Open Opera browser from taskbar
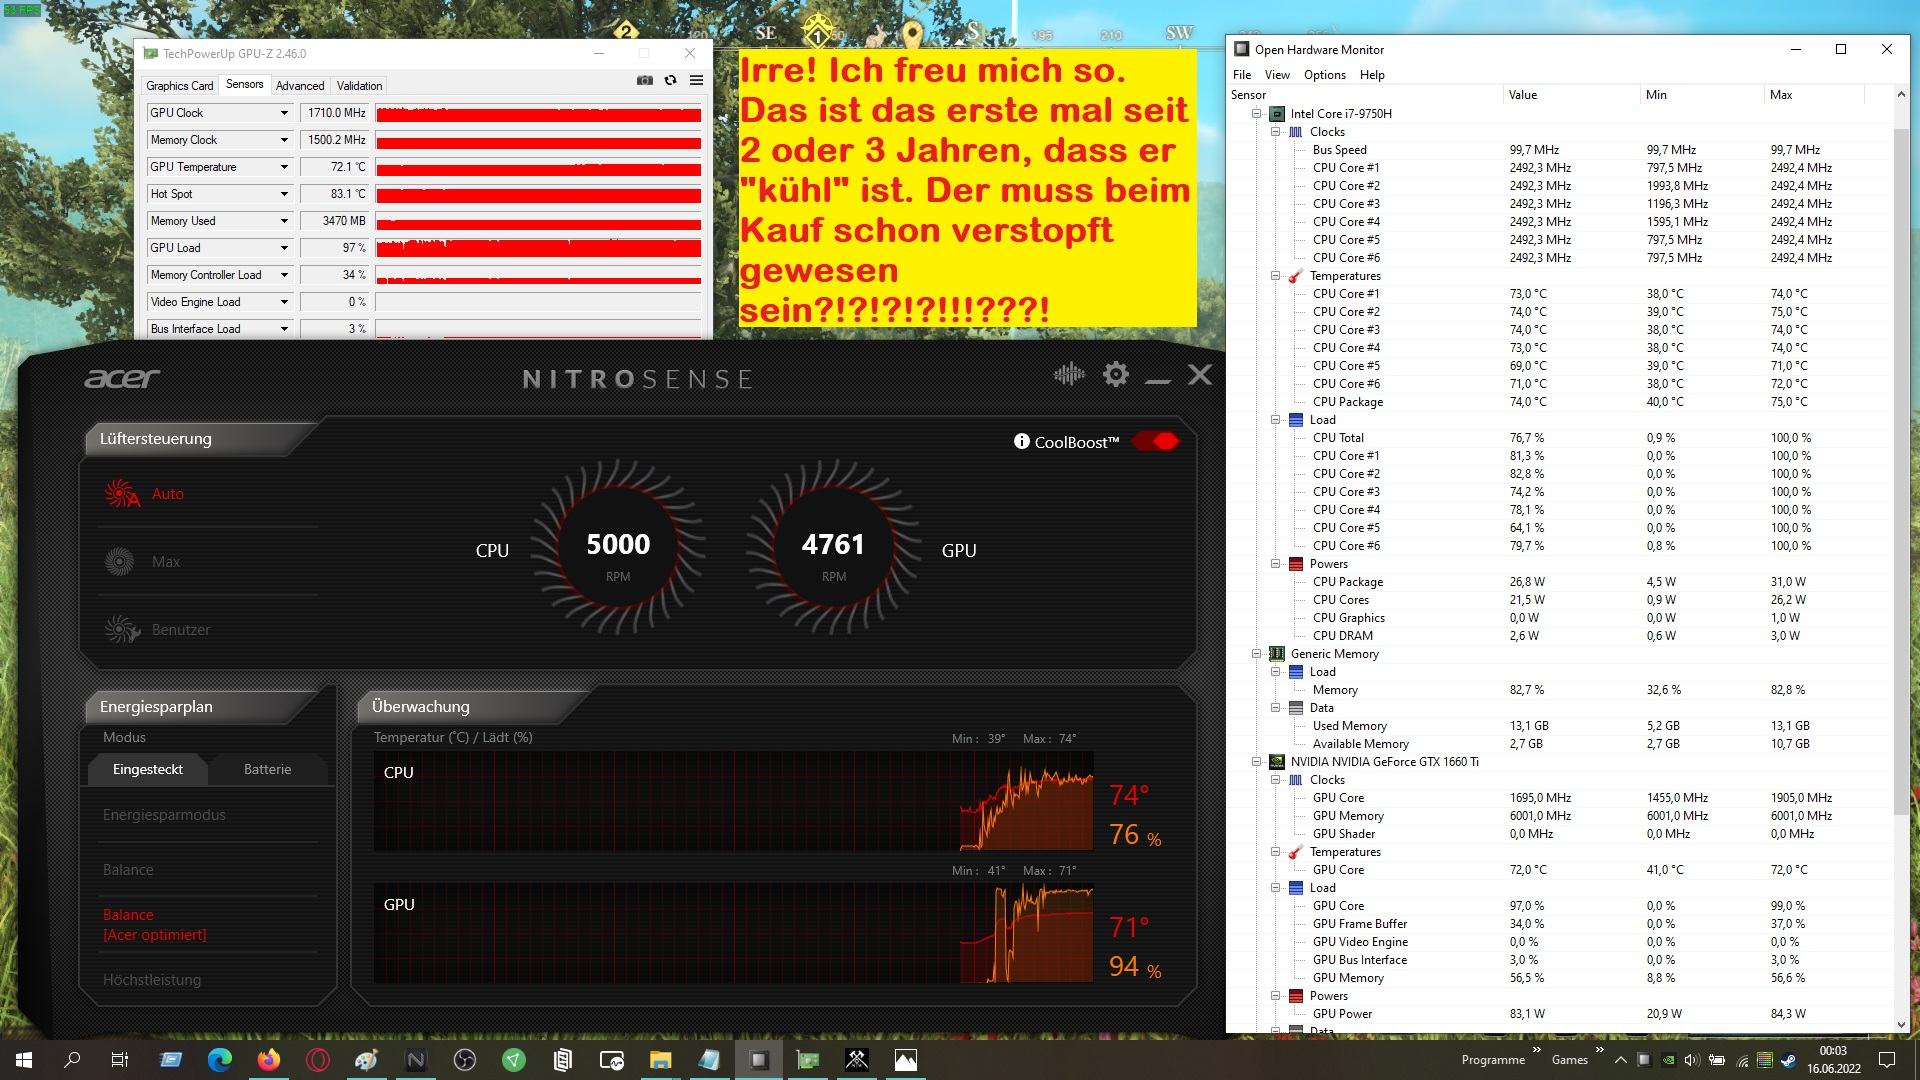Viewport: 1920px width, 1080px height. 318,1060
